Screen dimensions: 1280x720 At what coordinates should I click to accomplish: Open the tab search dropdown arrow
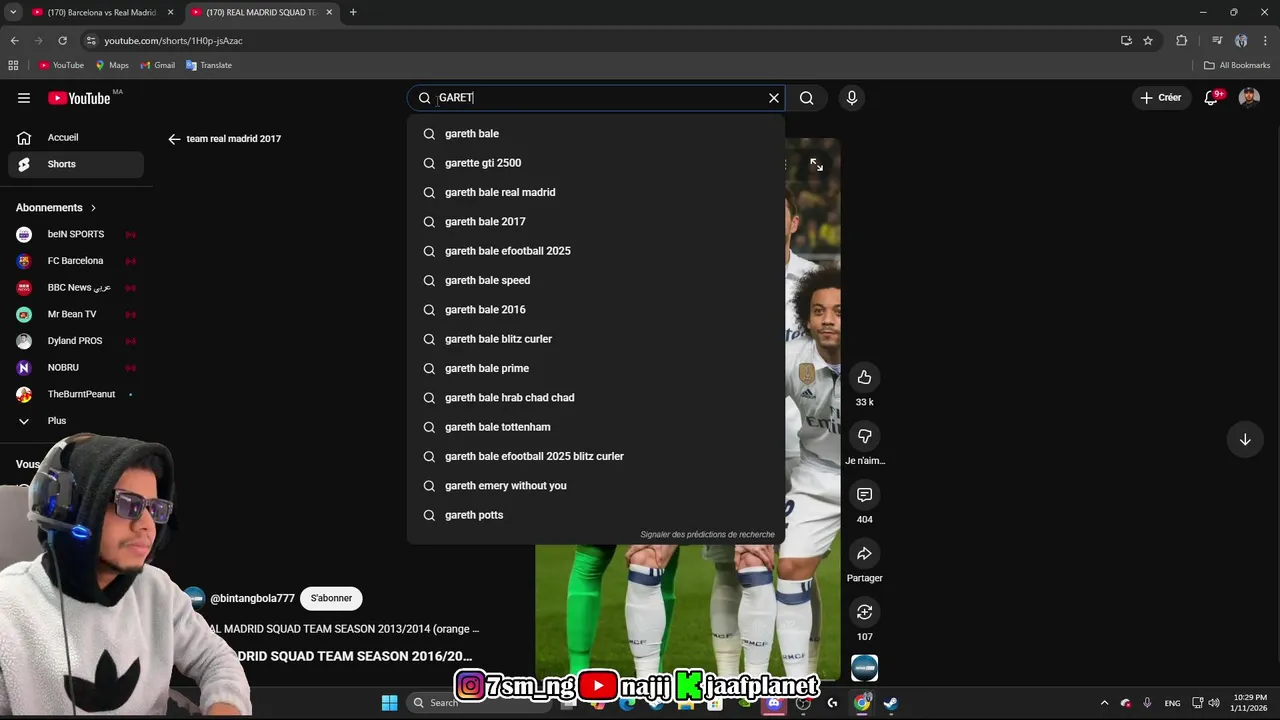pos(13,12)
